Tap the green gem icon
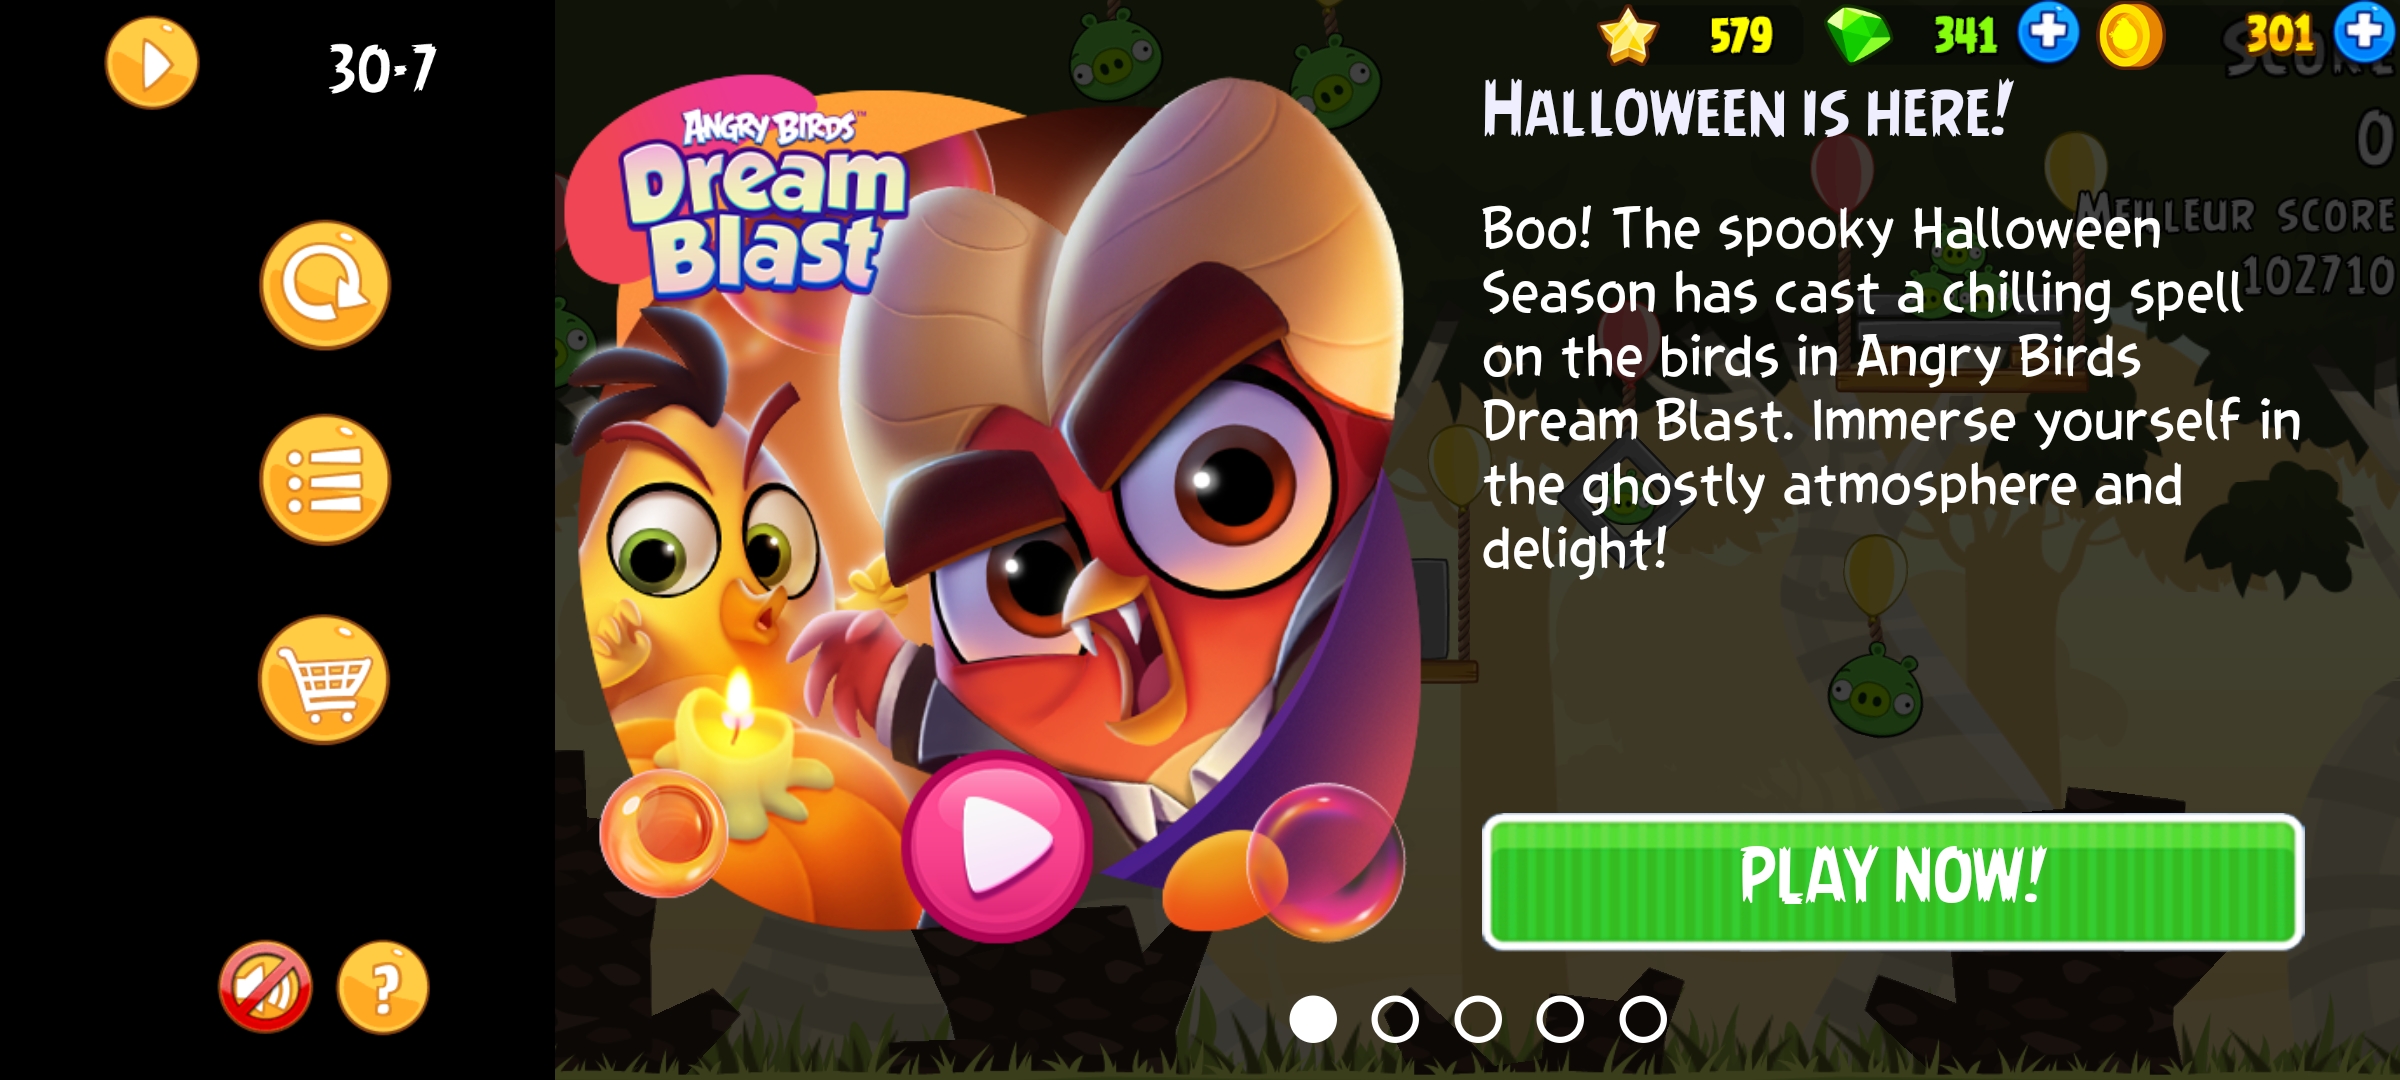2400x1080 pixels. click(x=1859, y=36)
